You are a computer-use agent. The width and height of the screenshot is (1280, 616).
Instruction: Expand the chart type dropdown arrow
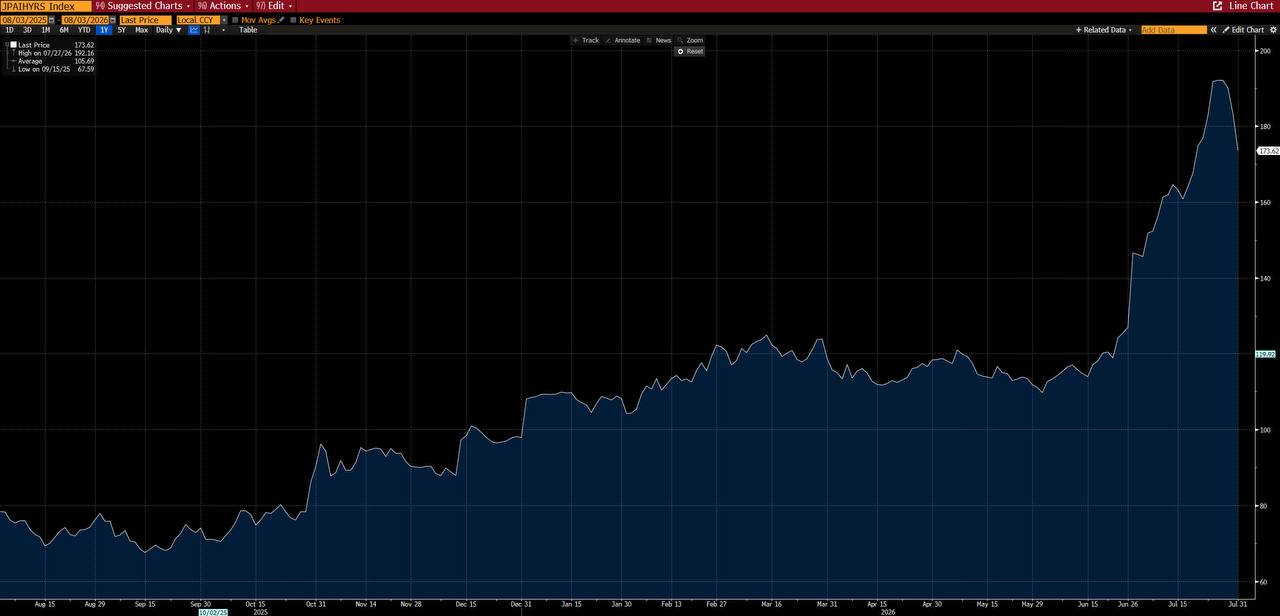[223, 30]
